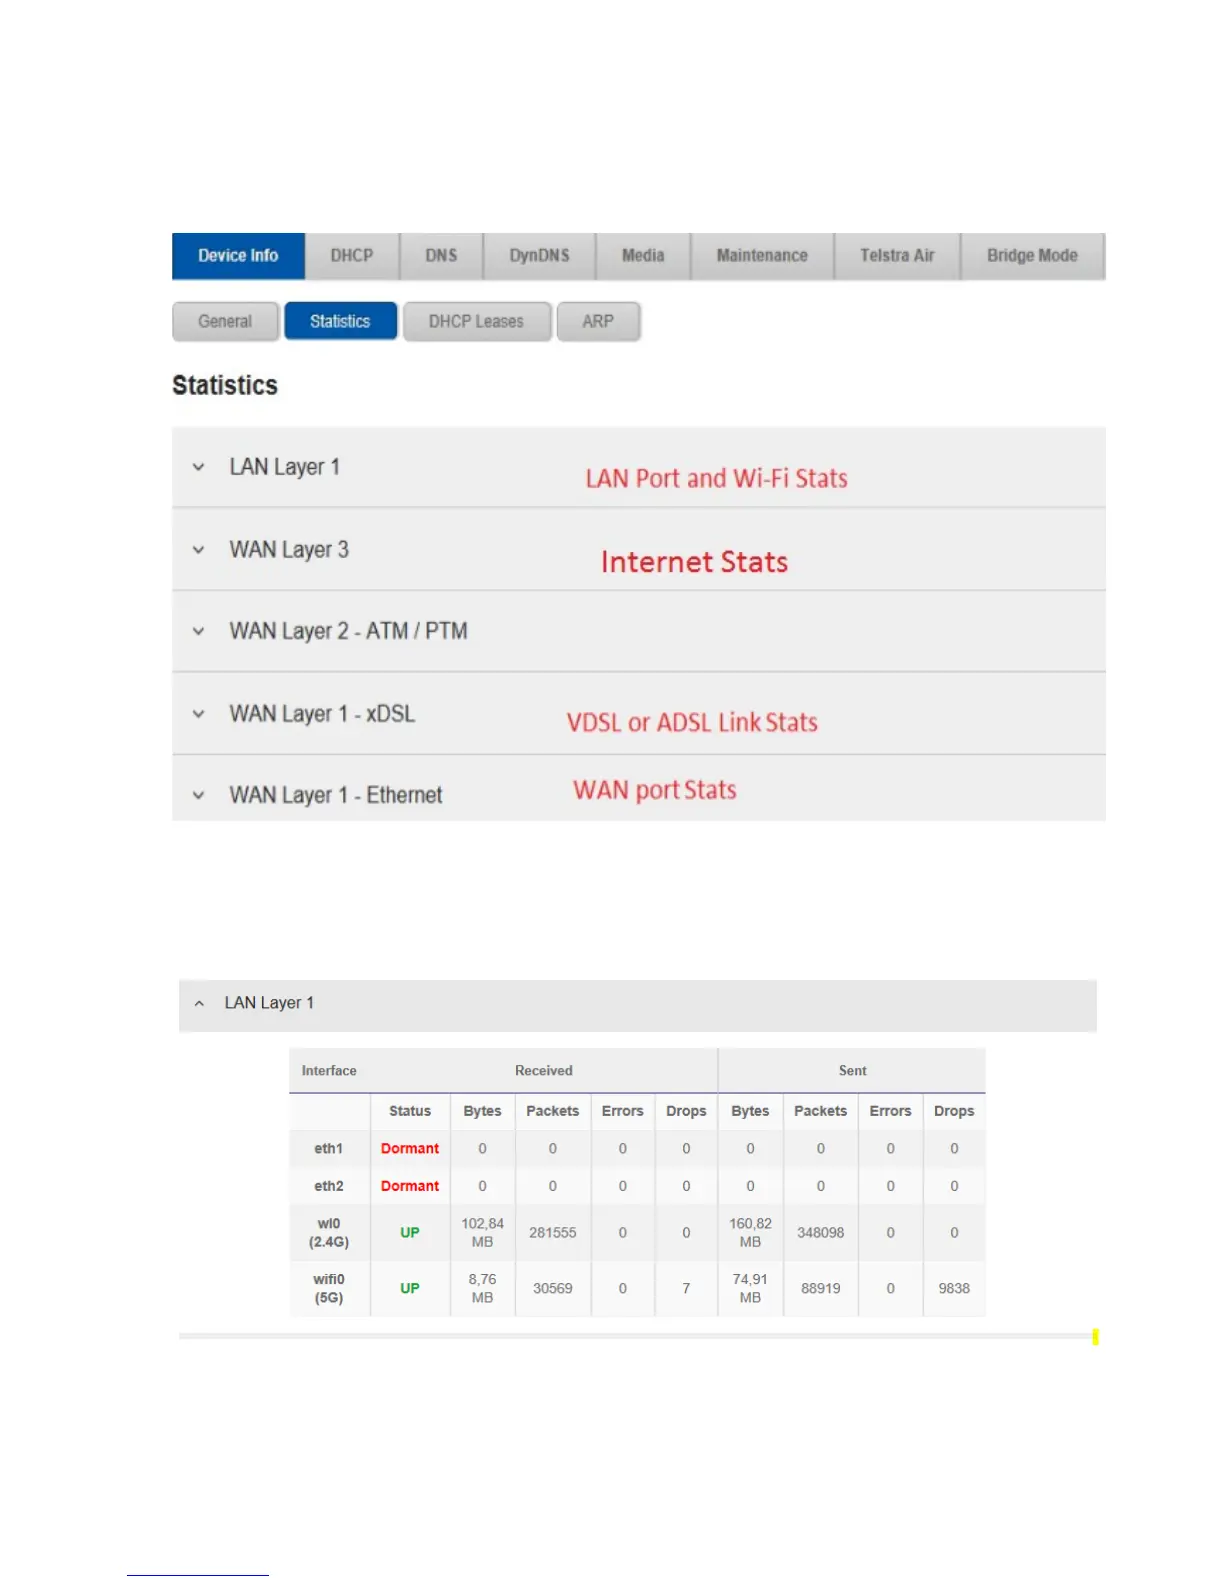Open the DHCP Leases sub-tab
This screenshot has width=1224, height=1584.
pyautogui.click(x=476, y=322)
